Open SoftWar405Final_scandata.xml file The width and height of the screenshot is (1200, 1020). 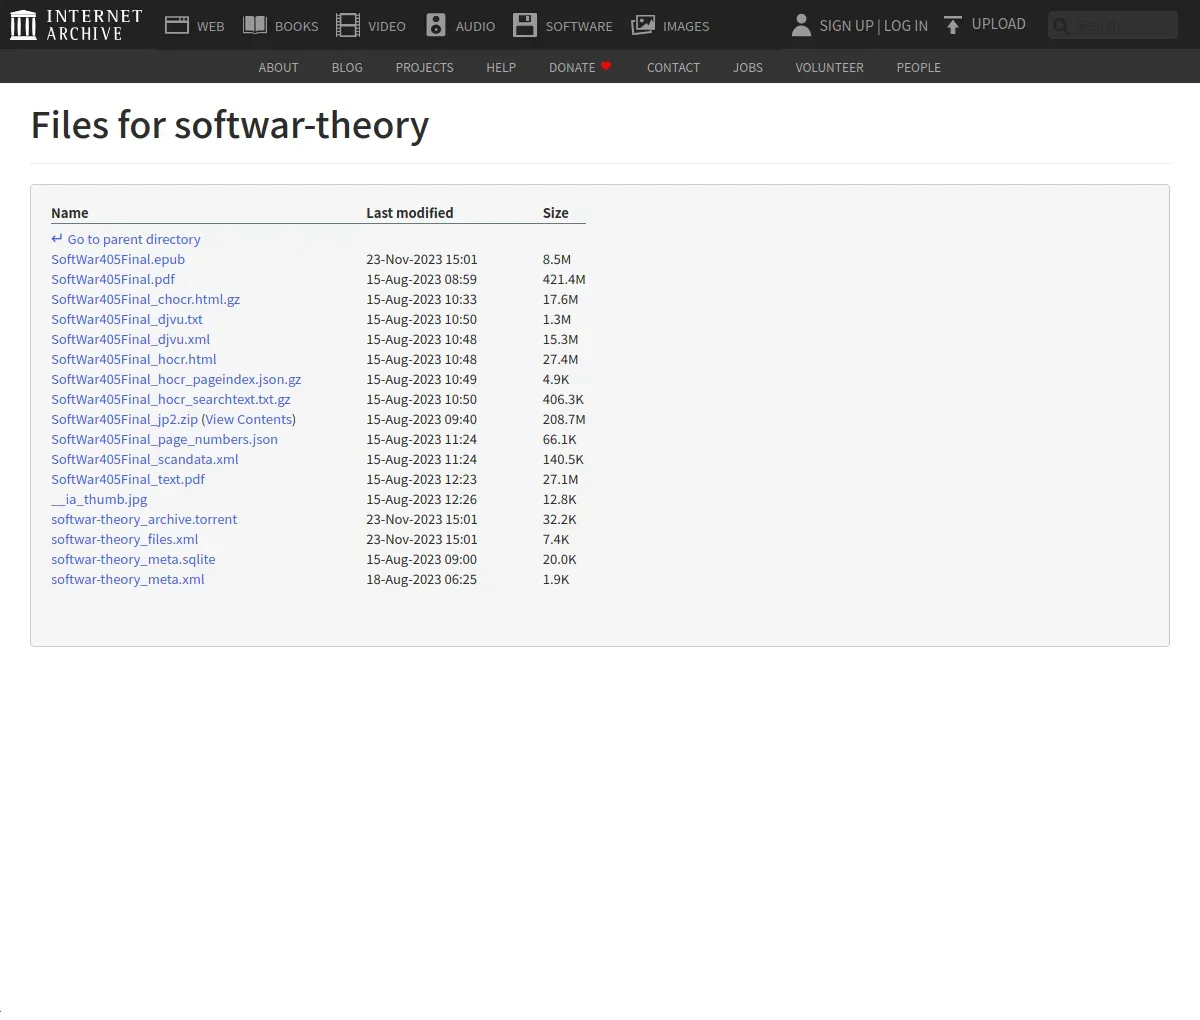point(145,459)
